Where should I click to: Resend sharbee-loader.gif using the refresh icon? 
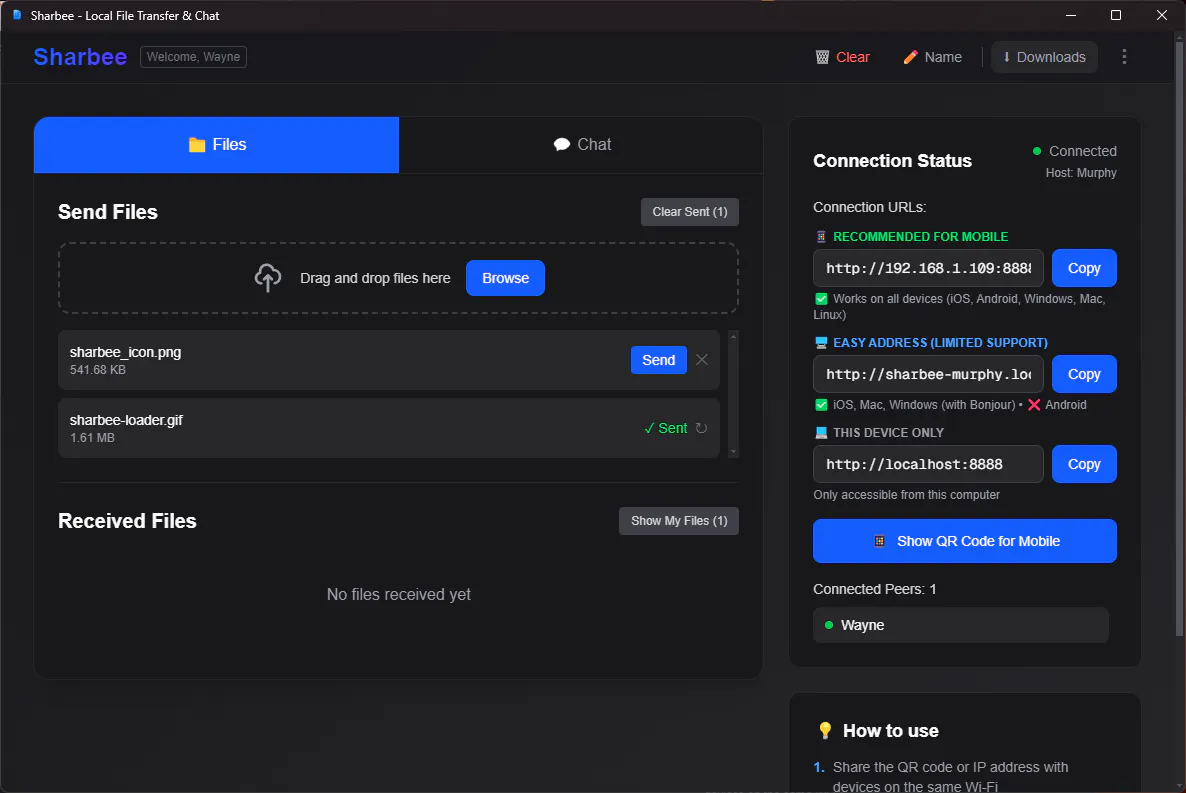pyautogui.click(x=701, y=428)
